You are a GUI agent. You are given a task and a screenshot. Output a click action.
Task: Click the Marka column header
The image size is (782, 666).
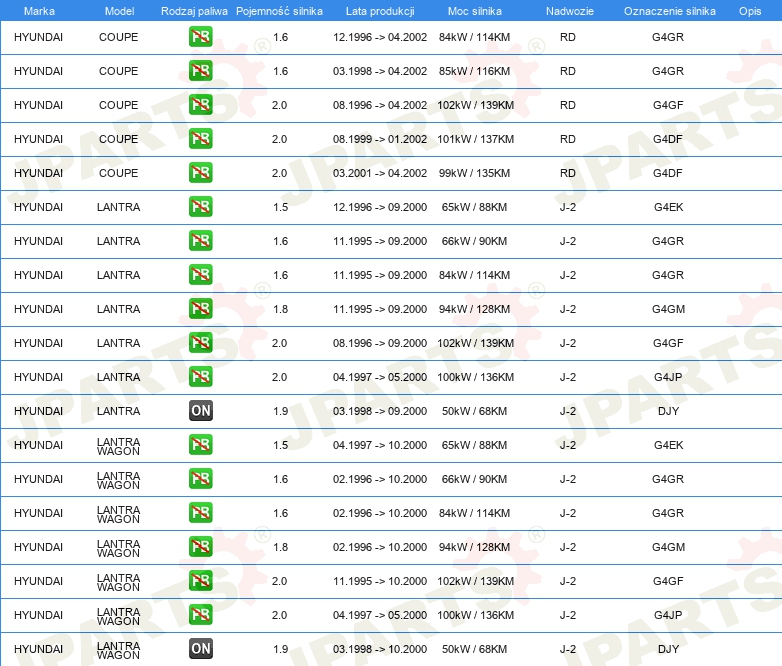pos(39,11)
